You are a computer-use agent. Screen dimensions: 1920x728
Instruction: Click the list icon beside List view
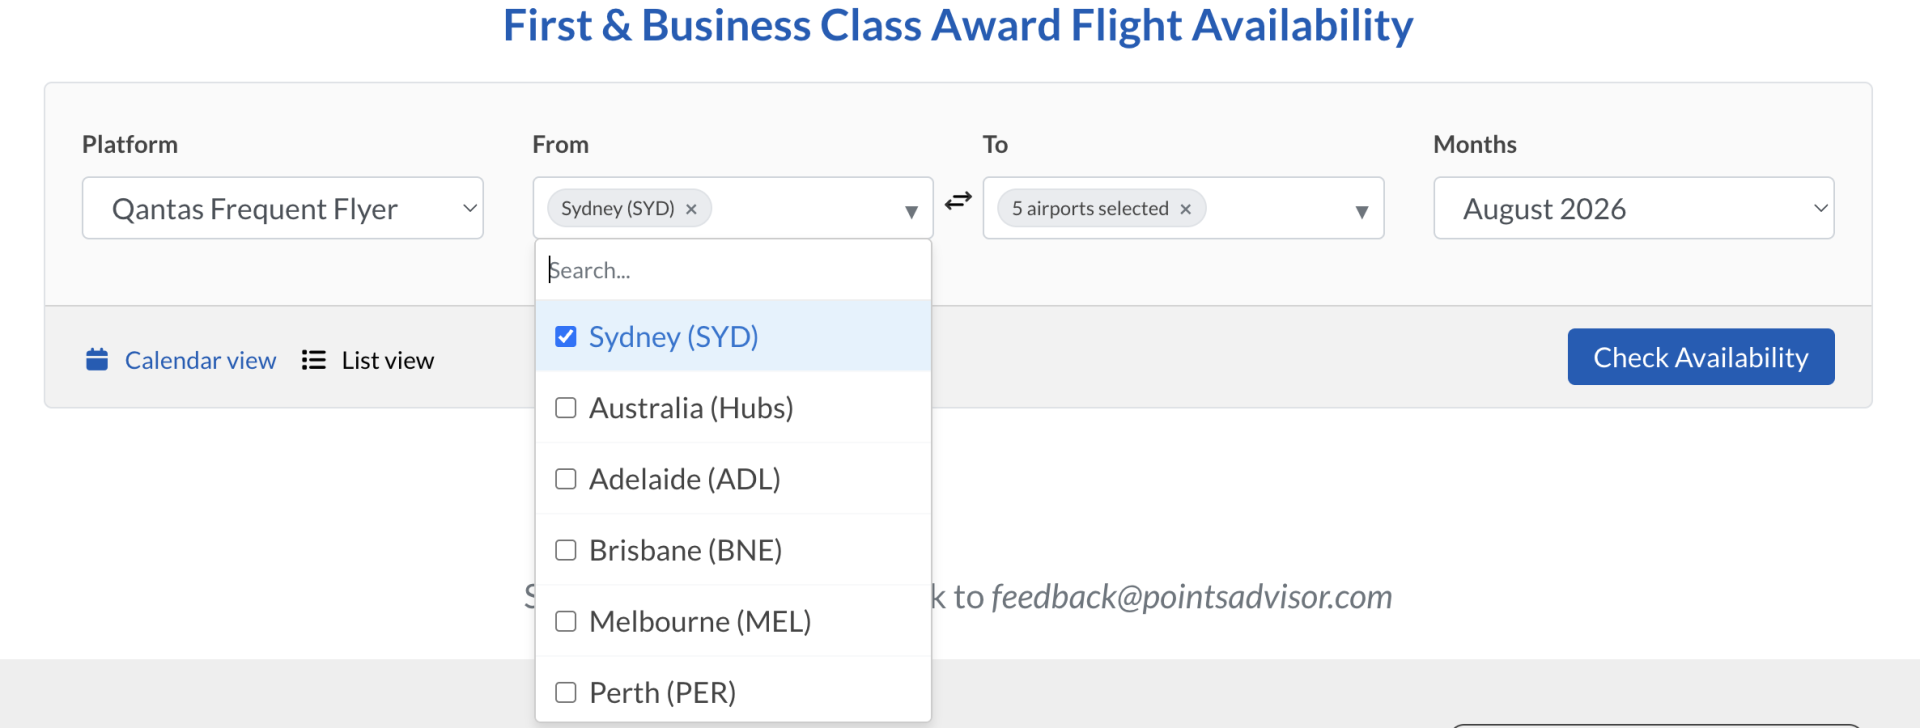[x=314, y=360]
